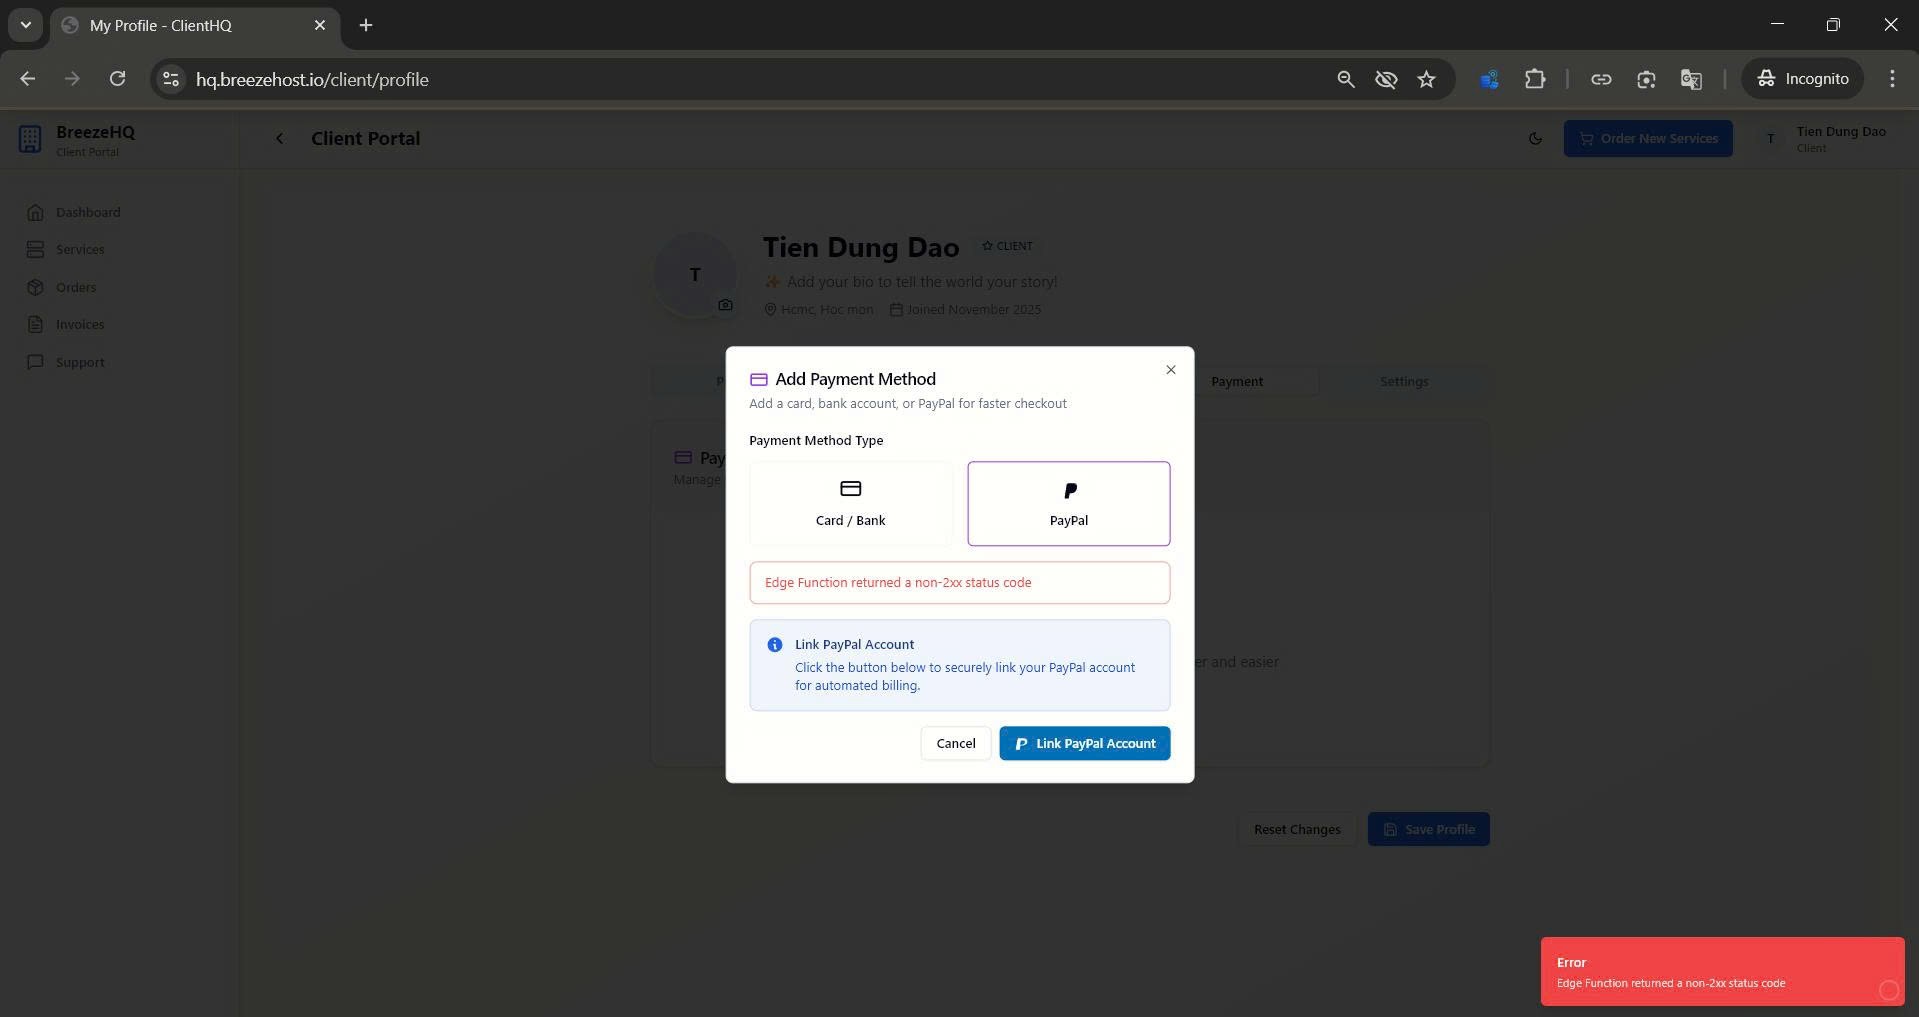Open a new browser tab
Screen dimensions: 1919x1017
click(366, 25)
